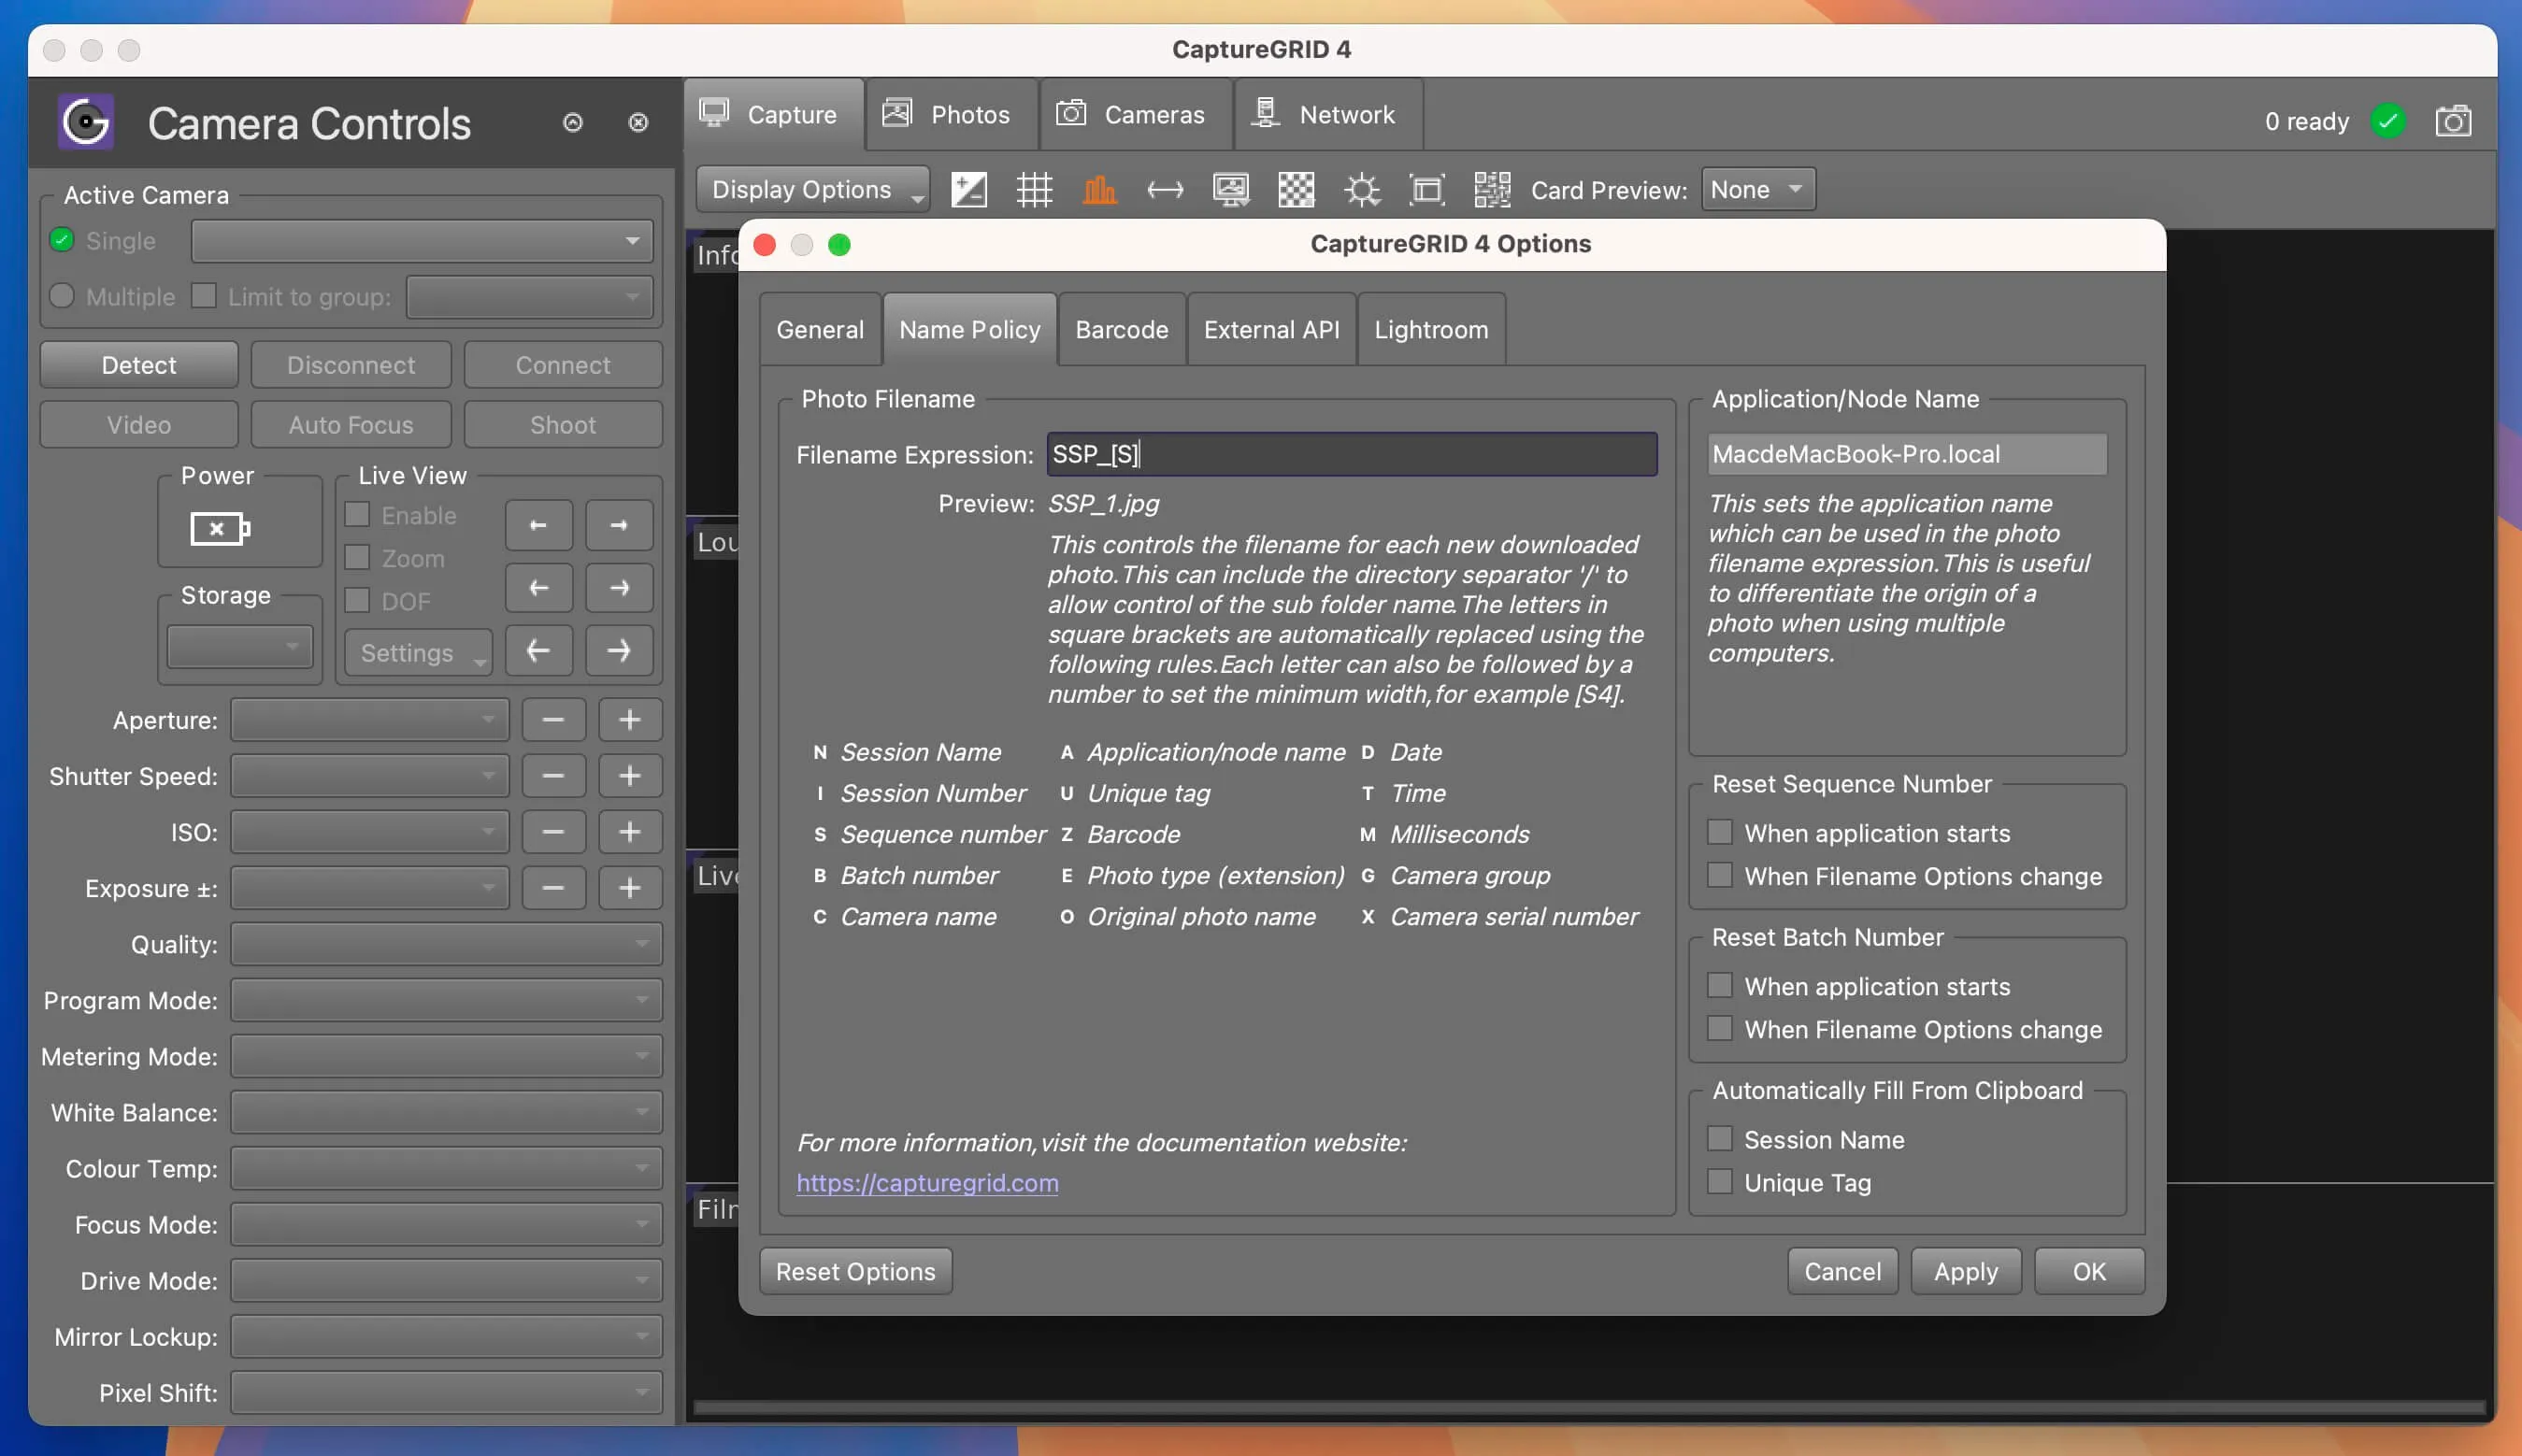This screenshot has width=2522, height=1456.
Task: Enable clipboard auto-fill for Unique Tag
Action: coord(1719,1181)
